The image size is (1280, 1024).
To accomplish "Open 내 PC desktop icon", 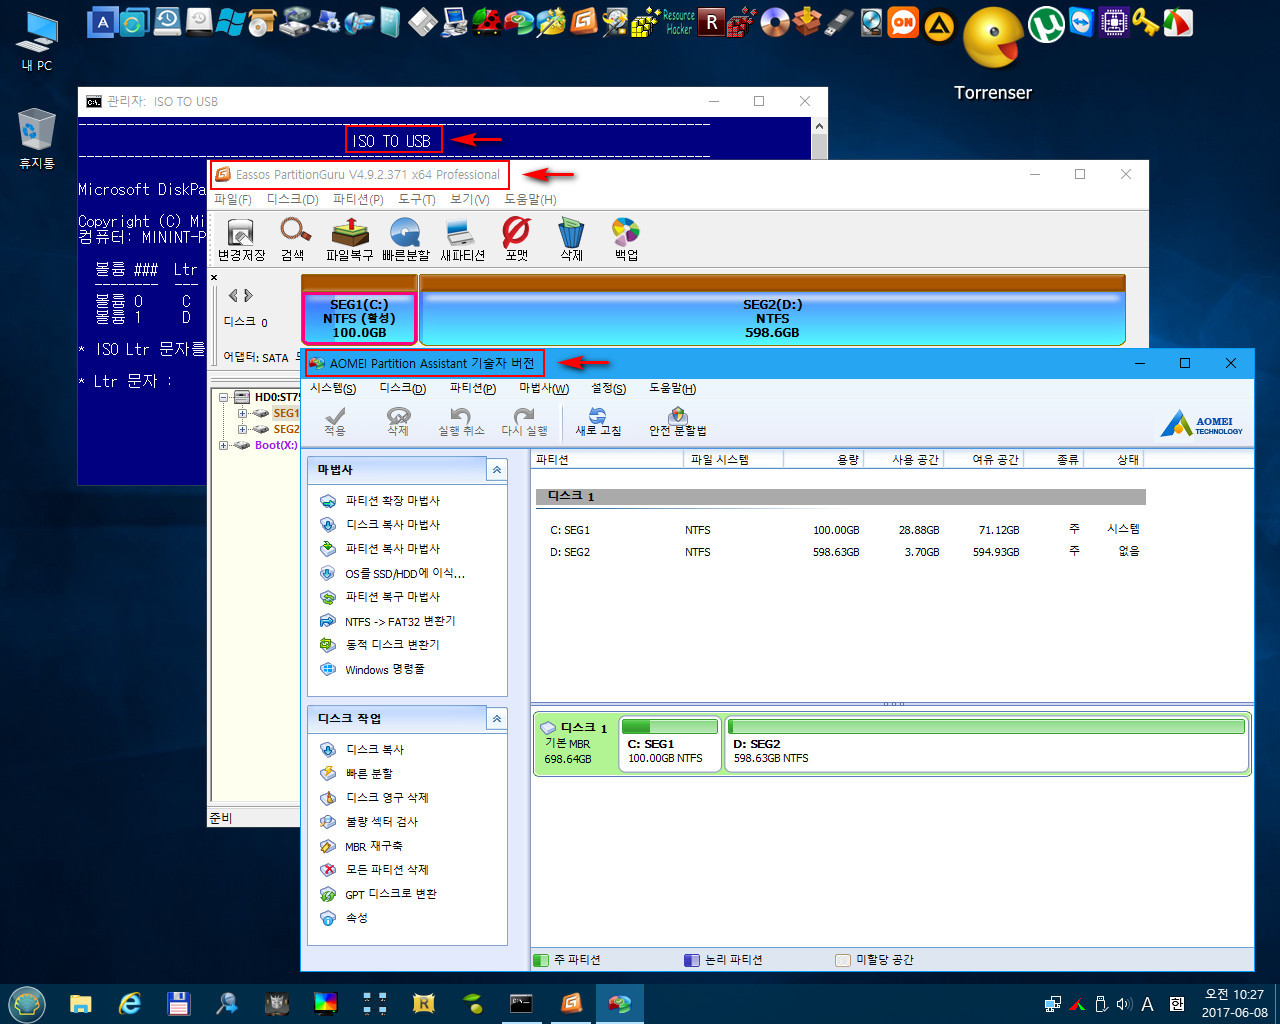I will [x=37, y=42].
